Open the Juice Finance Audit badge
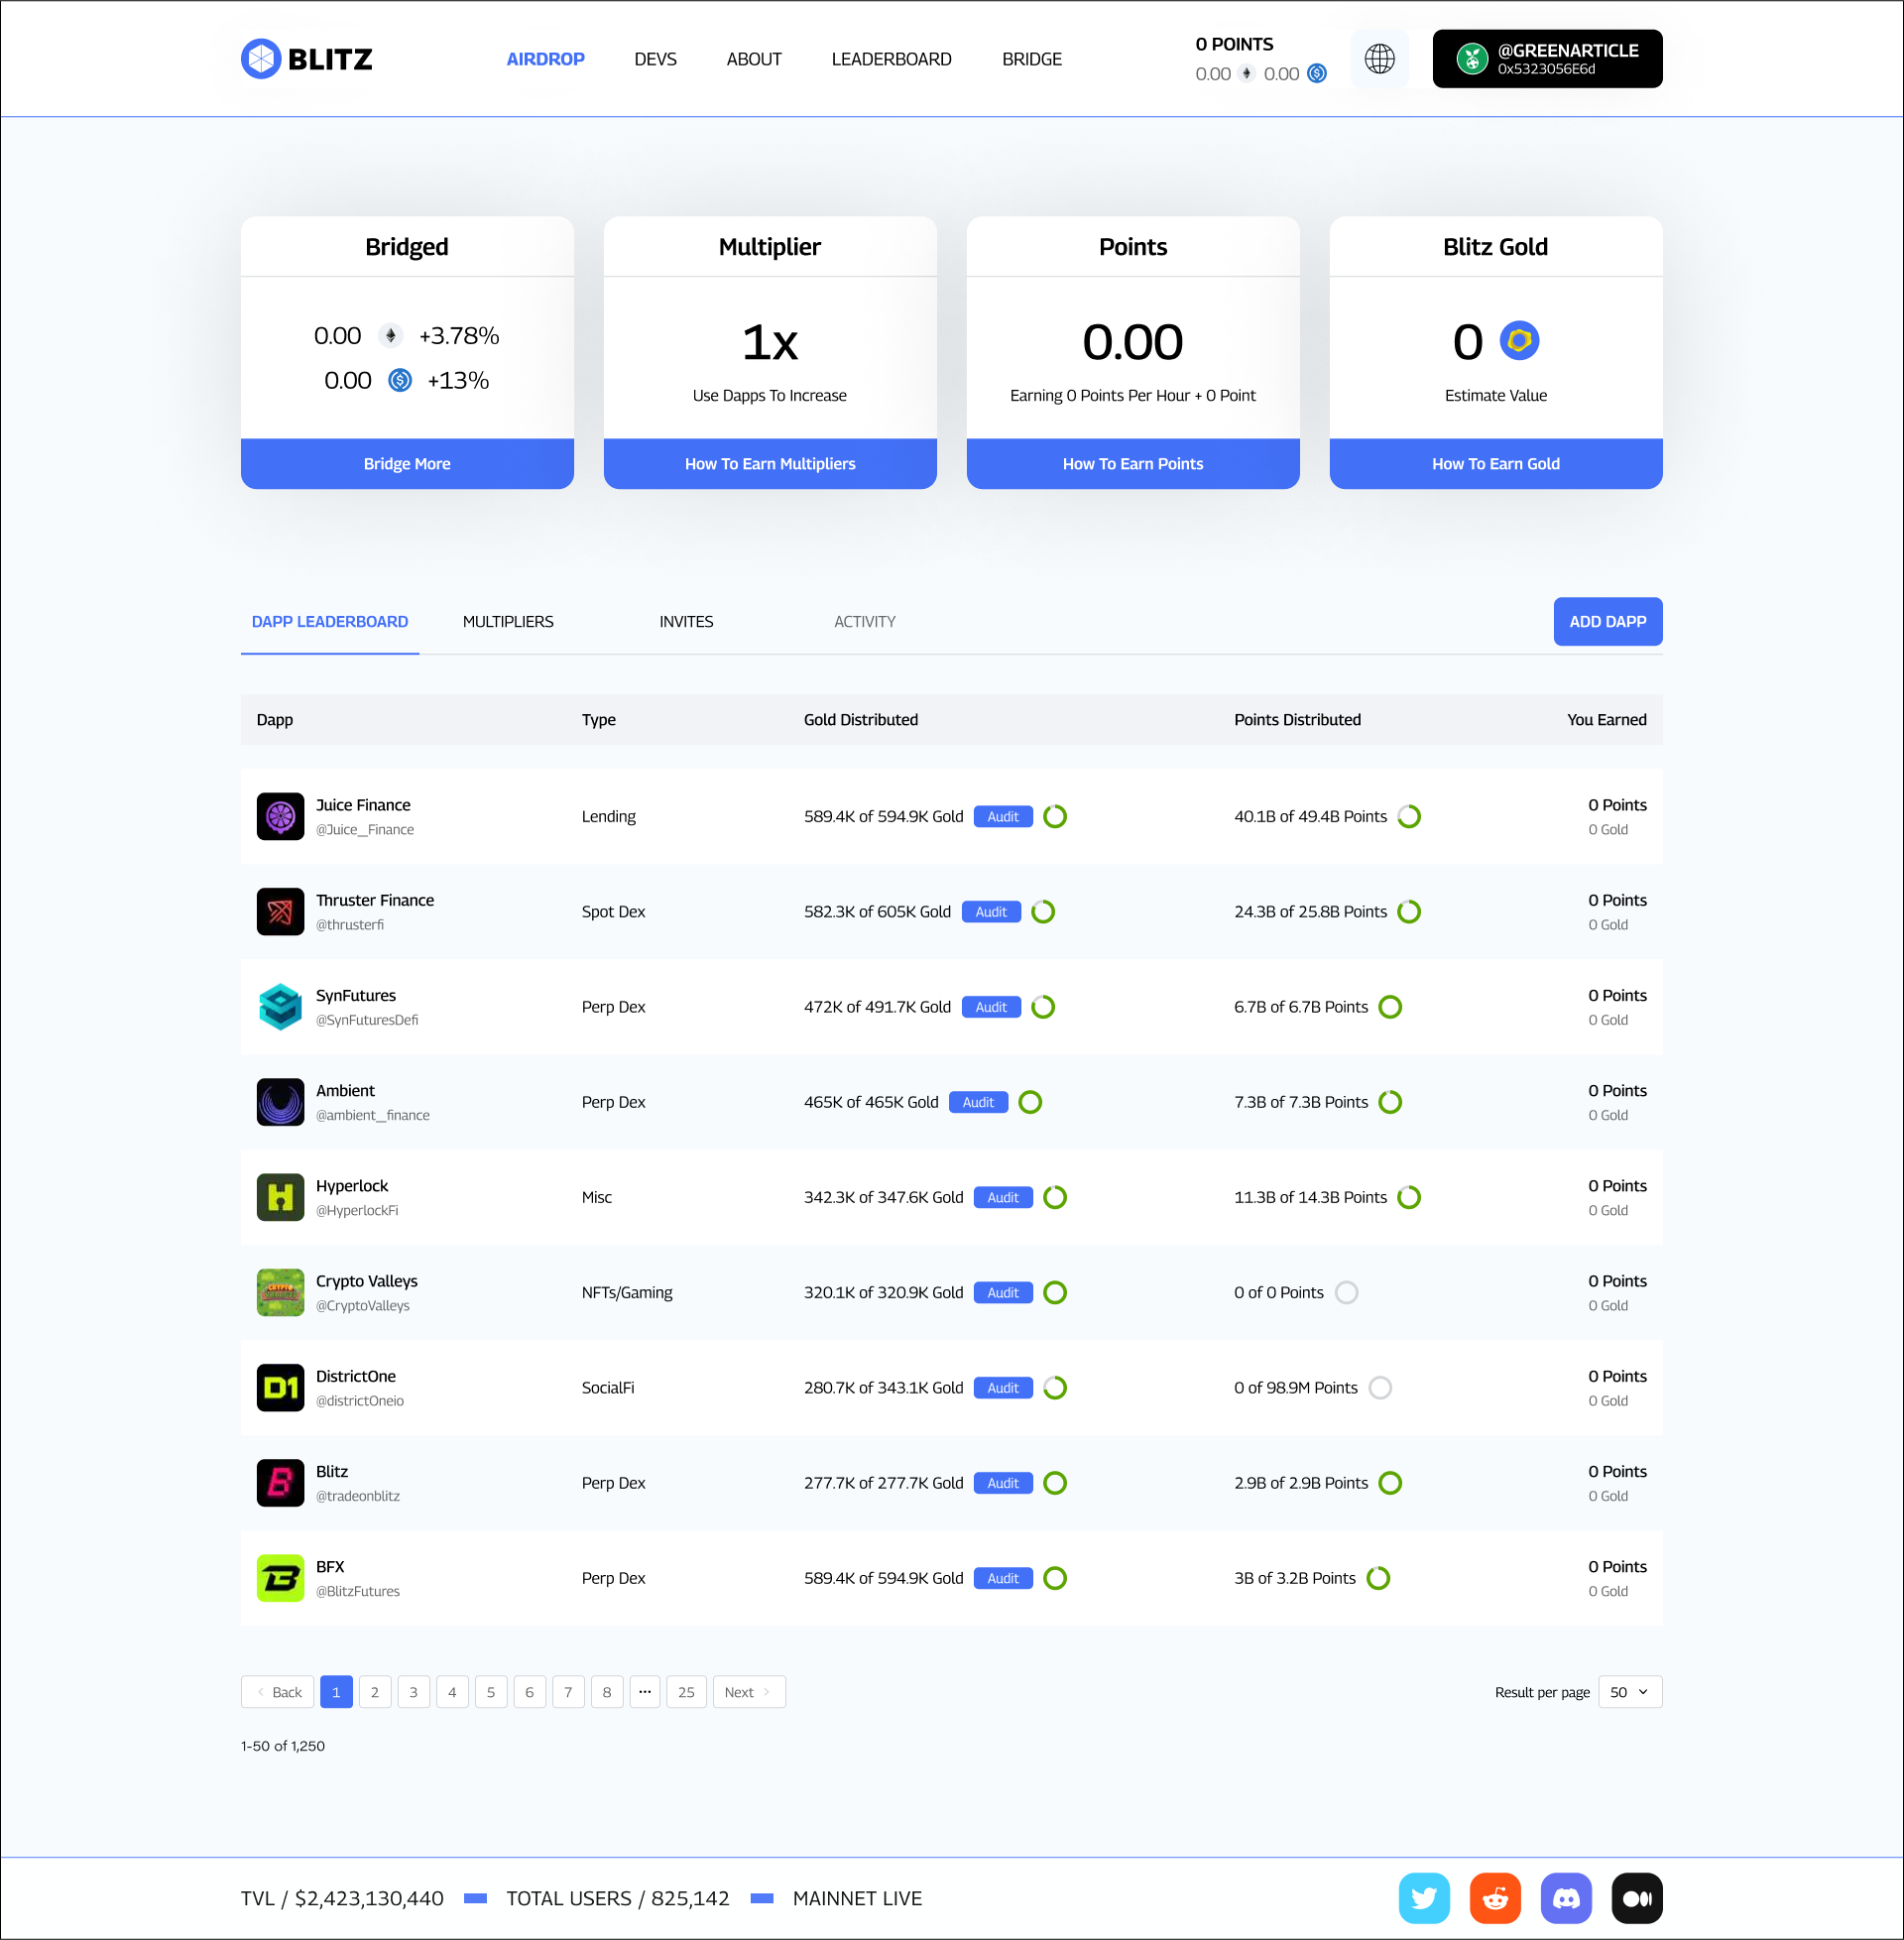This screenshot has width=1904, height=1940. (1003, 817)
